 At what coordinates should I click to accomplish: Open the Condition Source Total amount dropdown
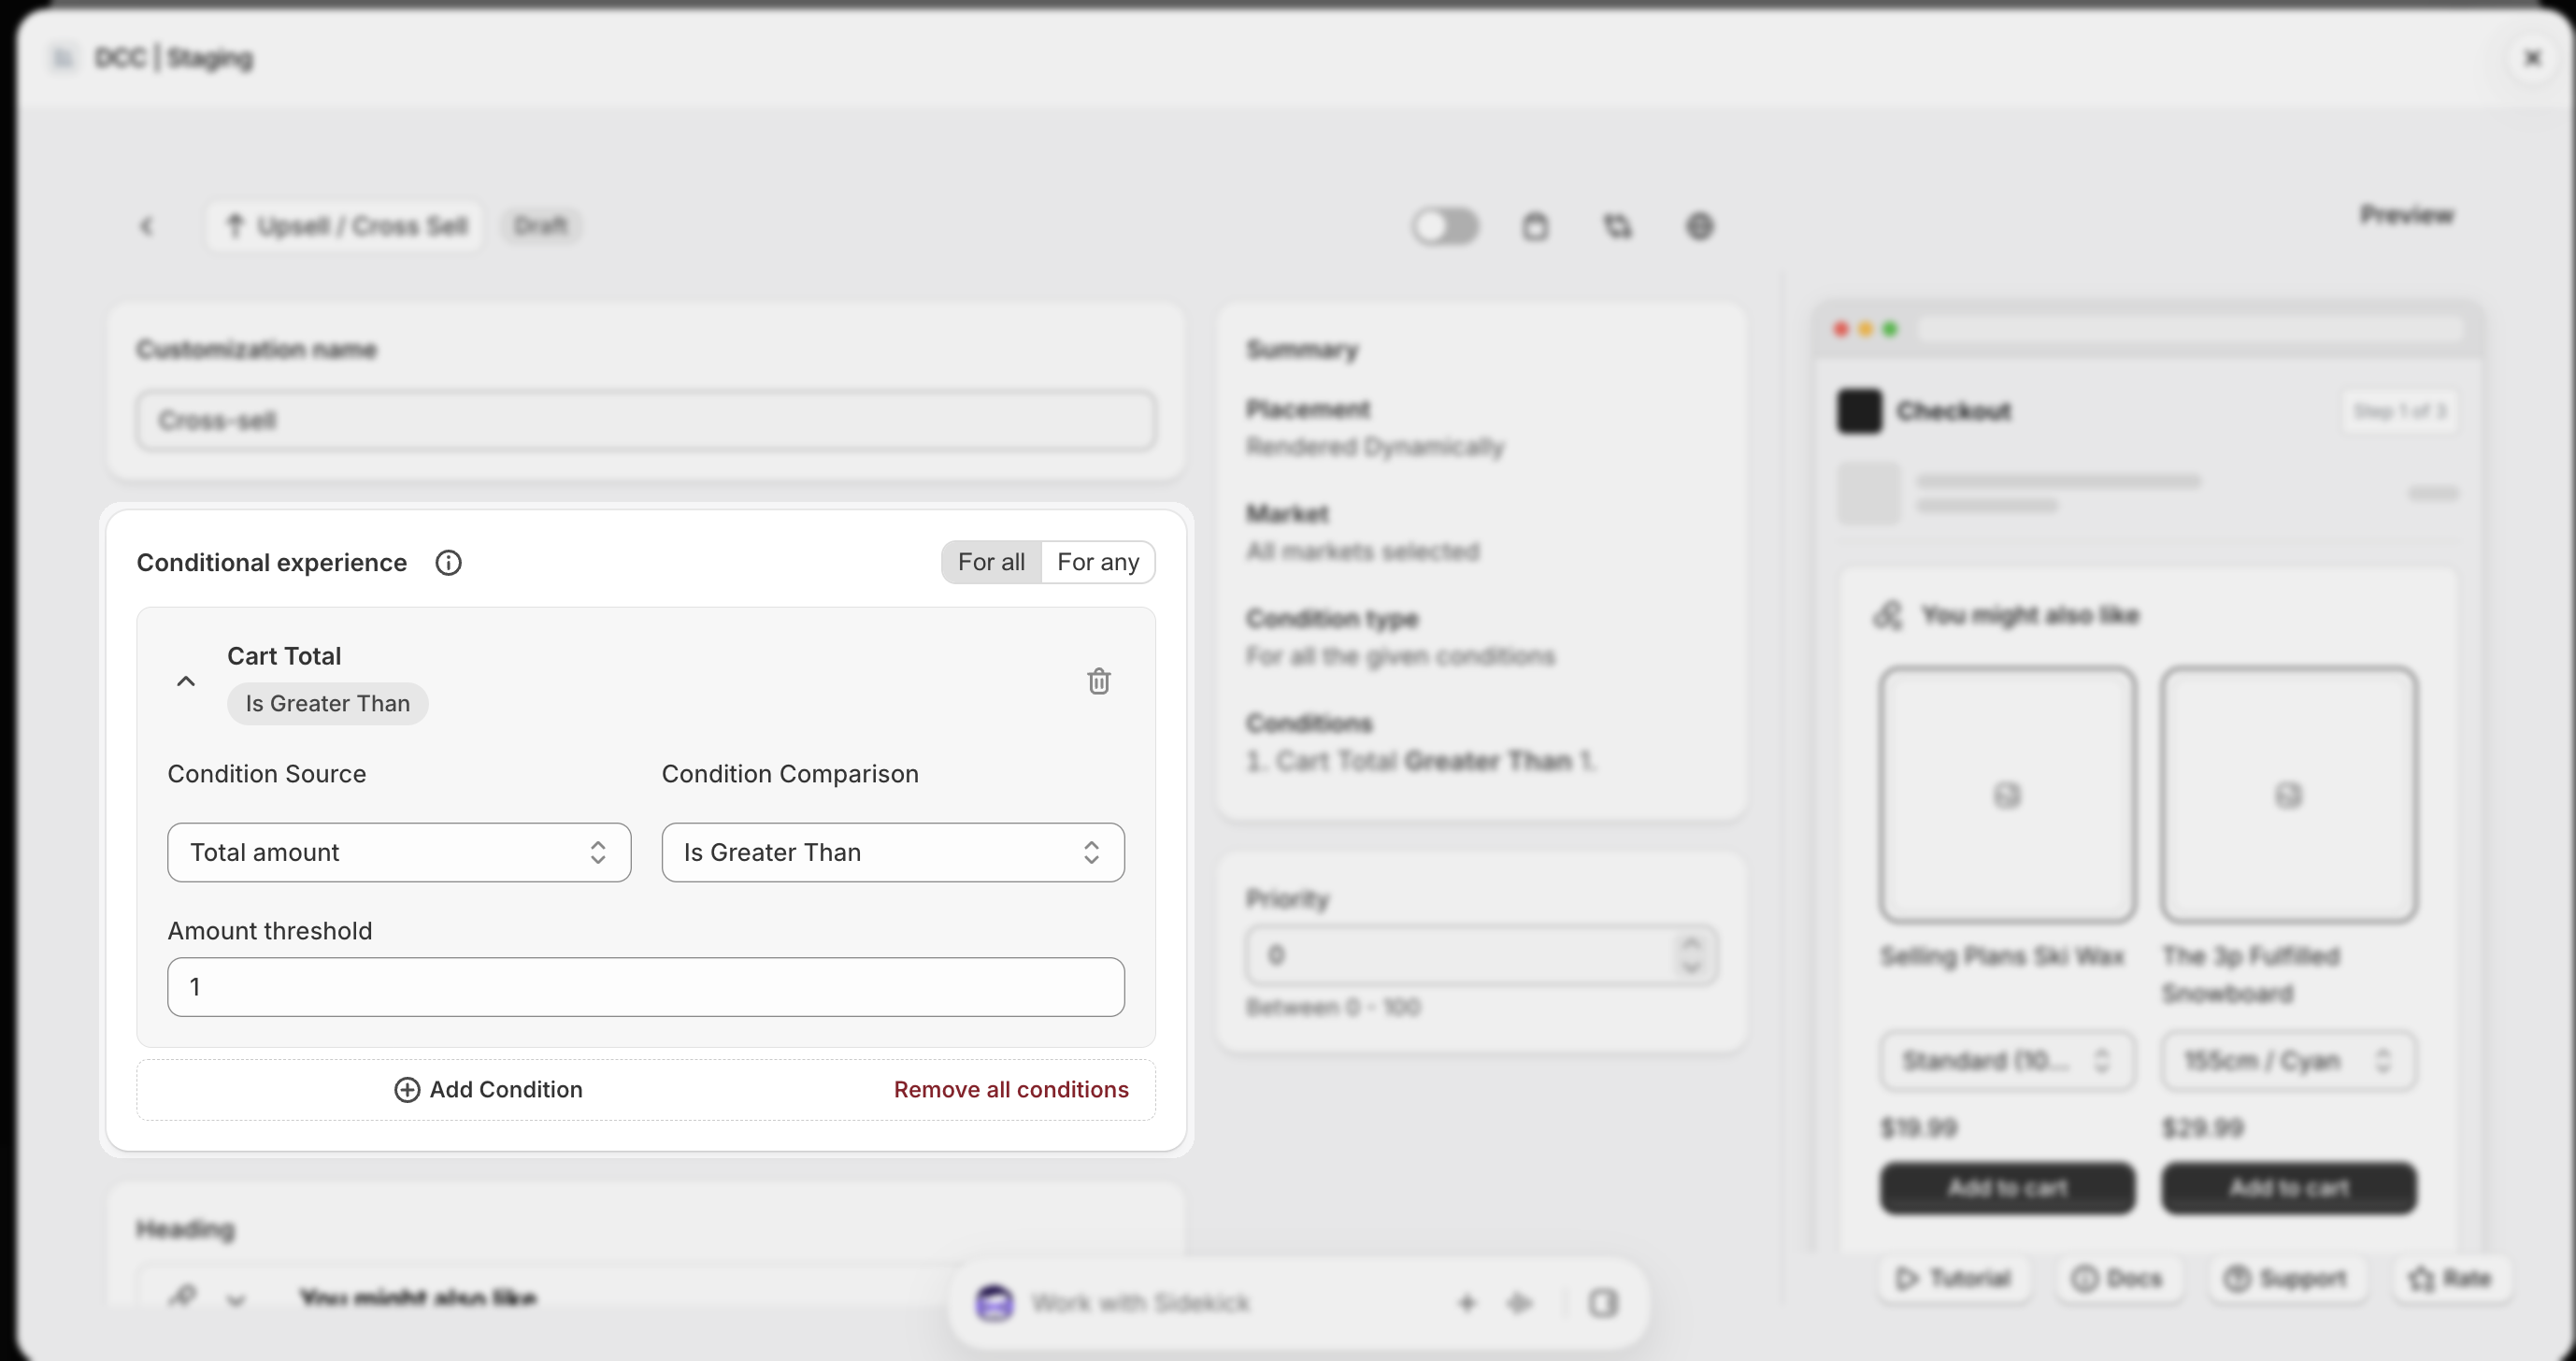pyautogui.click(x=399, y=852)
